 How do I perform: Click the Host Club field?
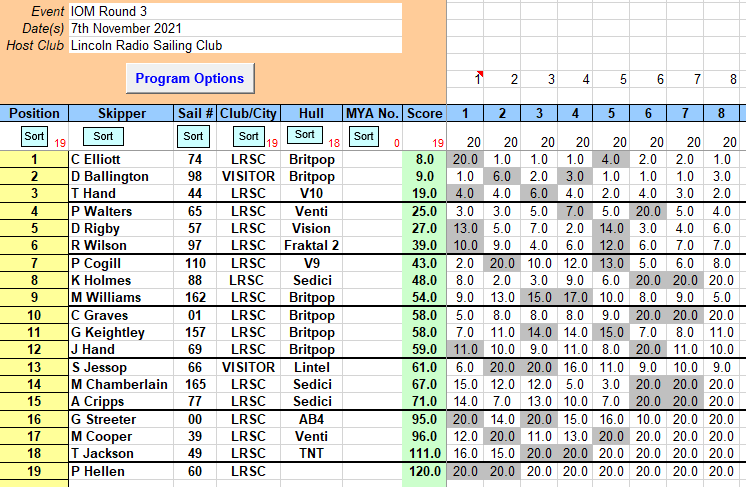tap(235, 45)
